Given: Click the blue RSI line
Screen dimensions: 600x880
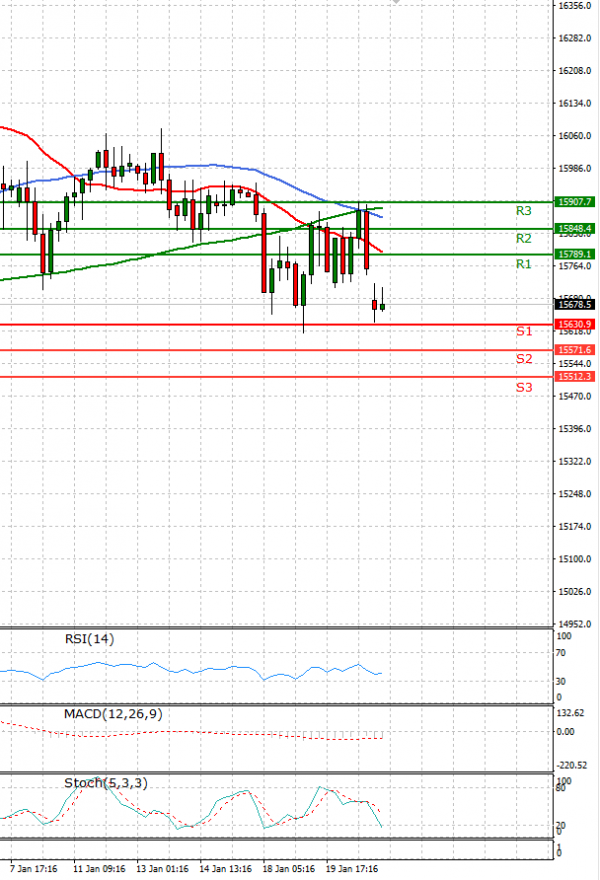Looking at the screenshot, I should (x=191, y=669).
